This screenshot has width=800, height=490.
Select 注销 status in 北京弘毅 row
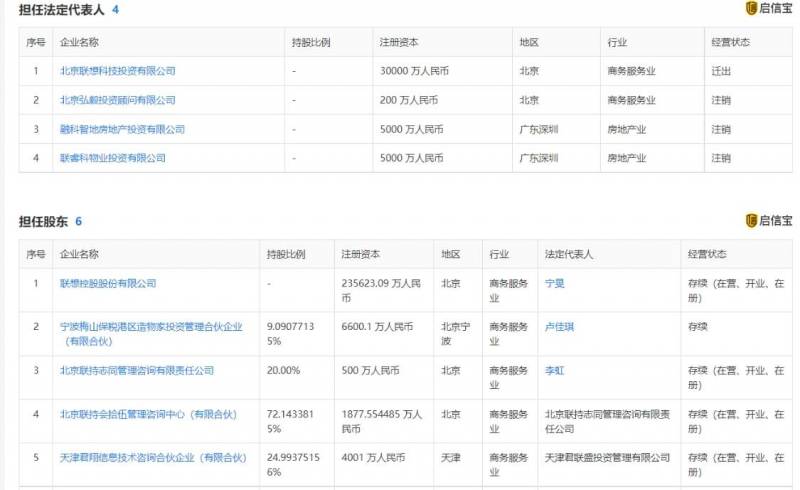(721, 100)
